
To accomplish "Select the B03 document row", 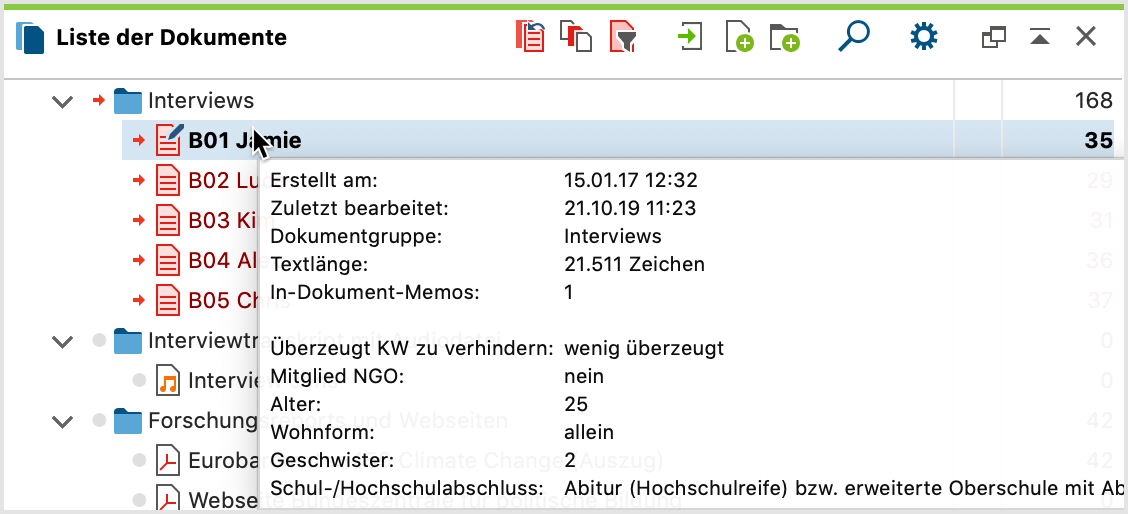I will pos(222,220).
